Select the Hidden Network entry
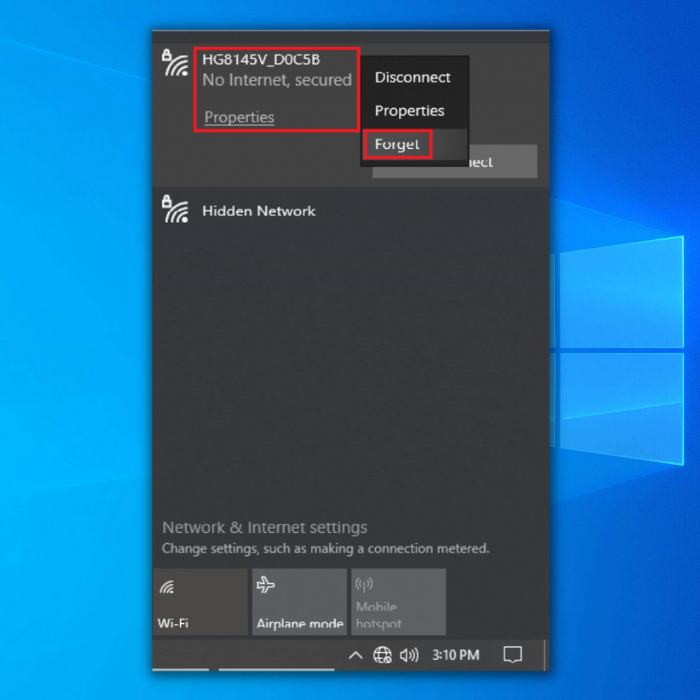 click(350, 211)
